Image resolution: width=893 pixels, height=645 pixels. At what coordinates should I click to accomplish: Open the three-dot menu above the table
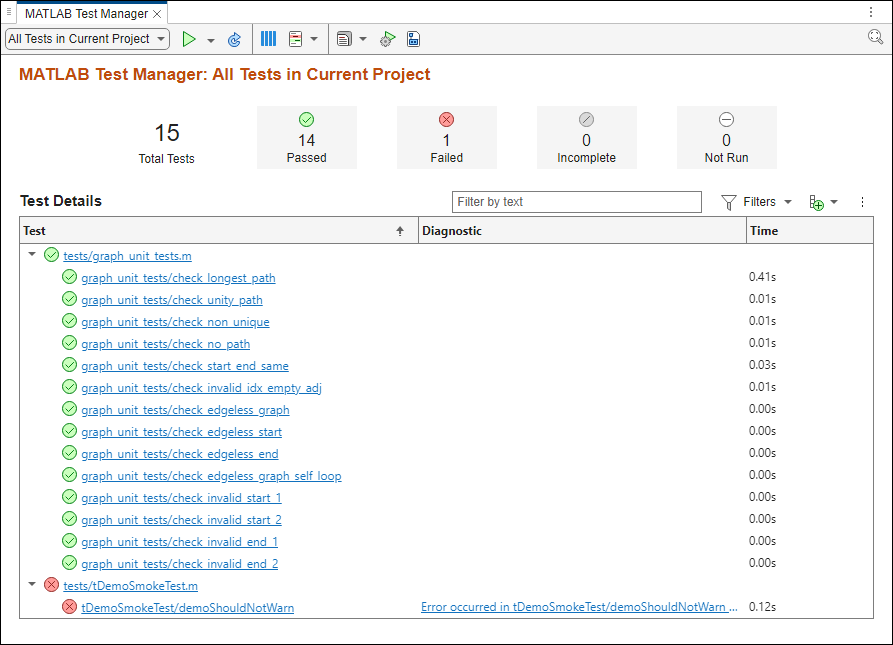pyautogui.click(x=862, y=202)
